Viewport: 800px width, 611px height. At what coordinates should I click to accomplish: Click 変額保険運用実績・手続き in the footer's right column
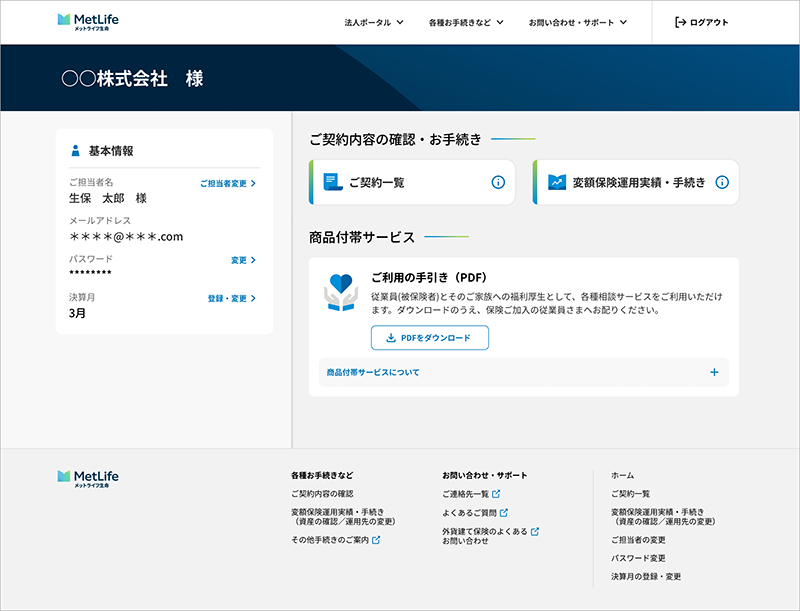coord(663,517)
